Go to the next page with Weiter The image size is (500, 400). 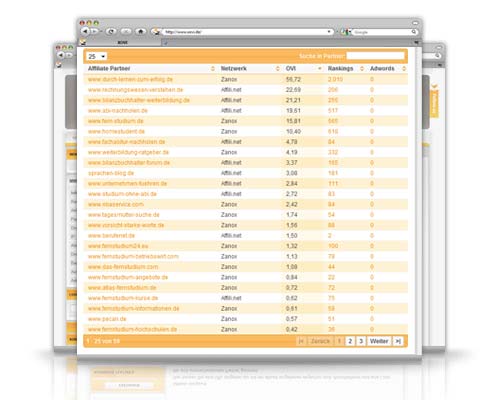click(x=379, y=341)
